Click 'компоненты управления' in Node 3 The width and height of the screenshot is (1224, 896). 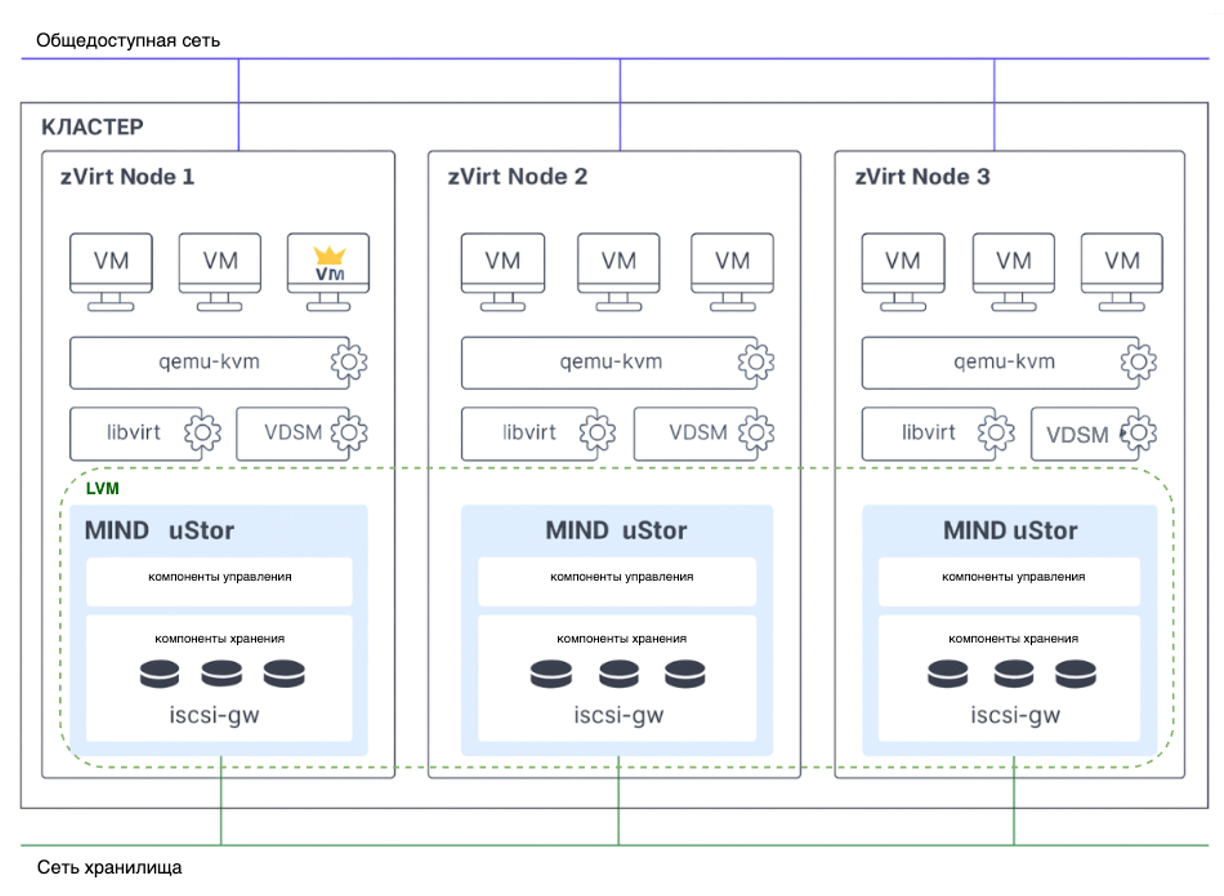[1013, 577]
